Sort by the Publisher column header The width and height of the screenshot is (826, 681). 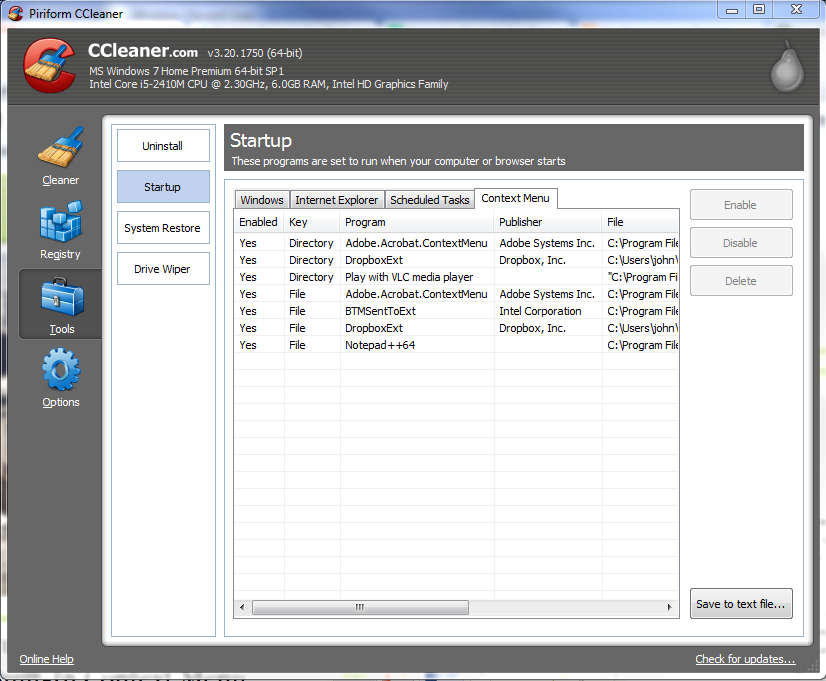coord(548,222)
